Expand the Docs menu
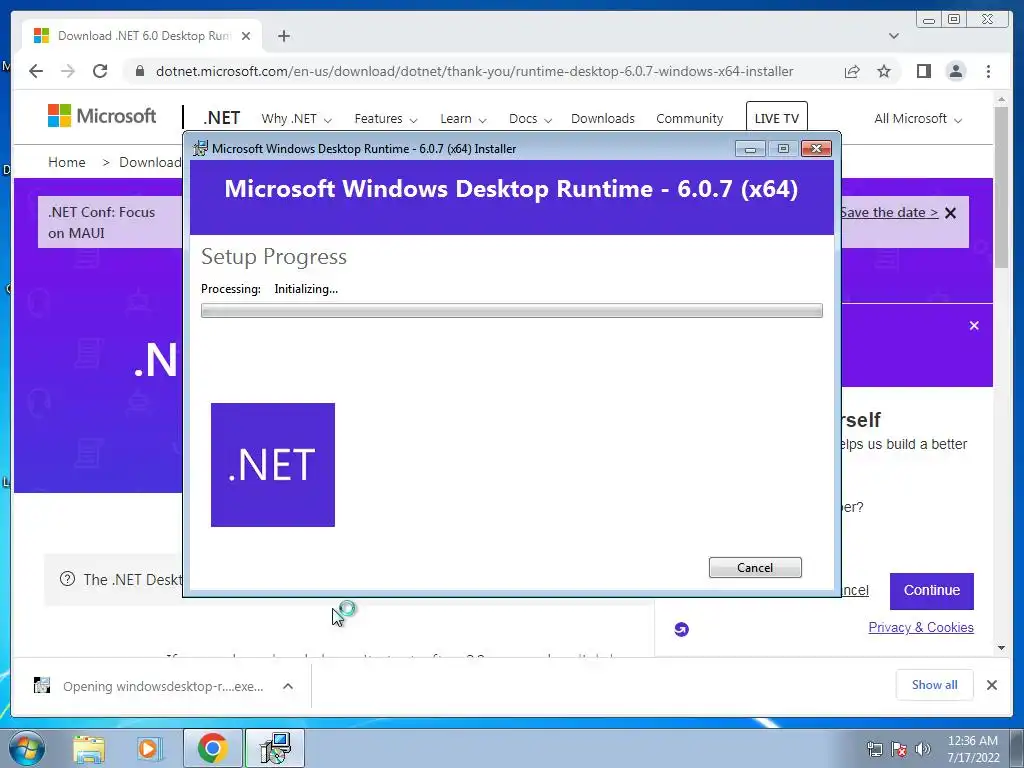This screenshot has width=1024, height=768. (x=530, y=119)
